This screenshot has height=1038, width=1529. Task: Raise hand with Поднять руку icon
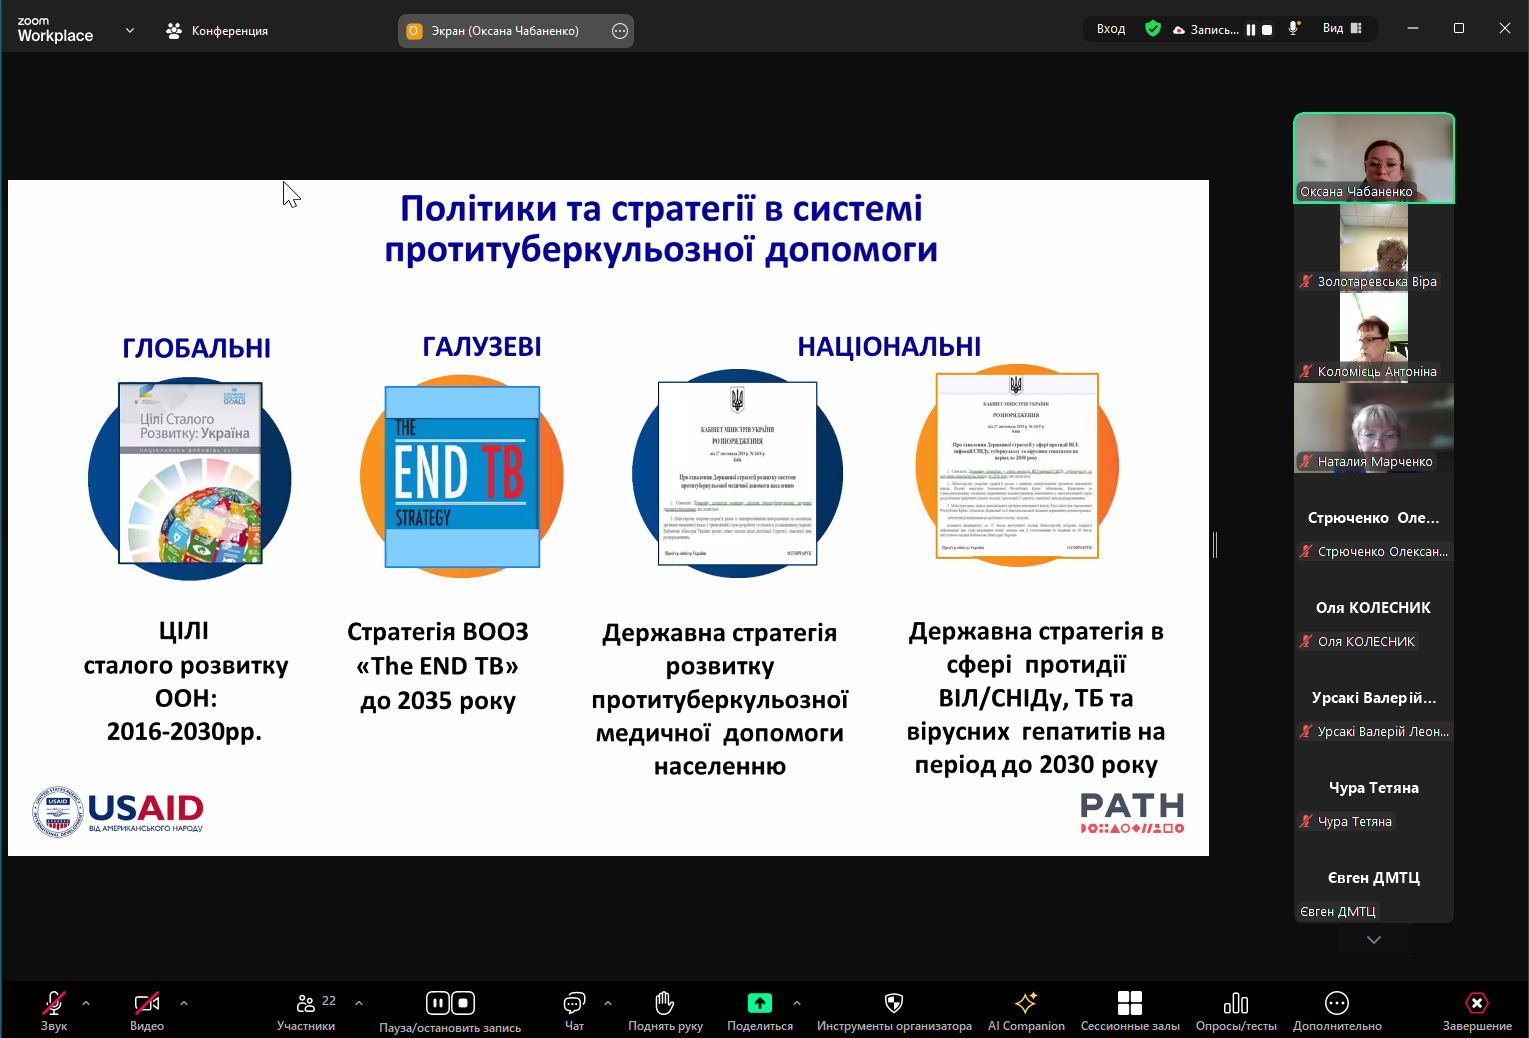(665, 1004)
